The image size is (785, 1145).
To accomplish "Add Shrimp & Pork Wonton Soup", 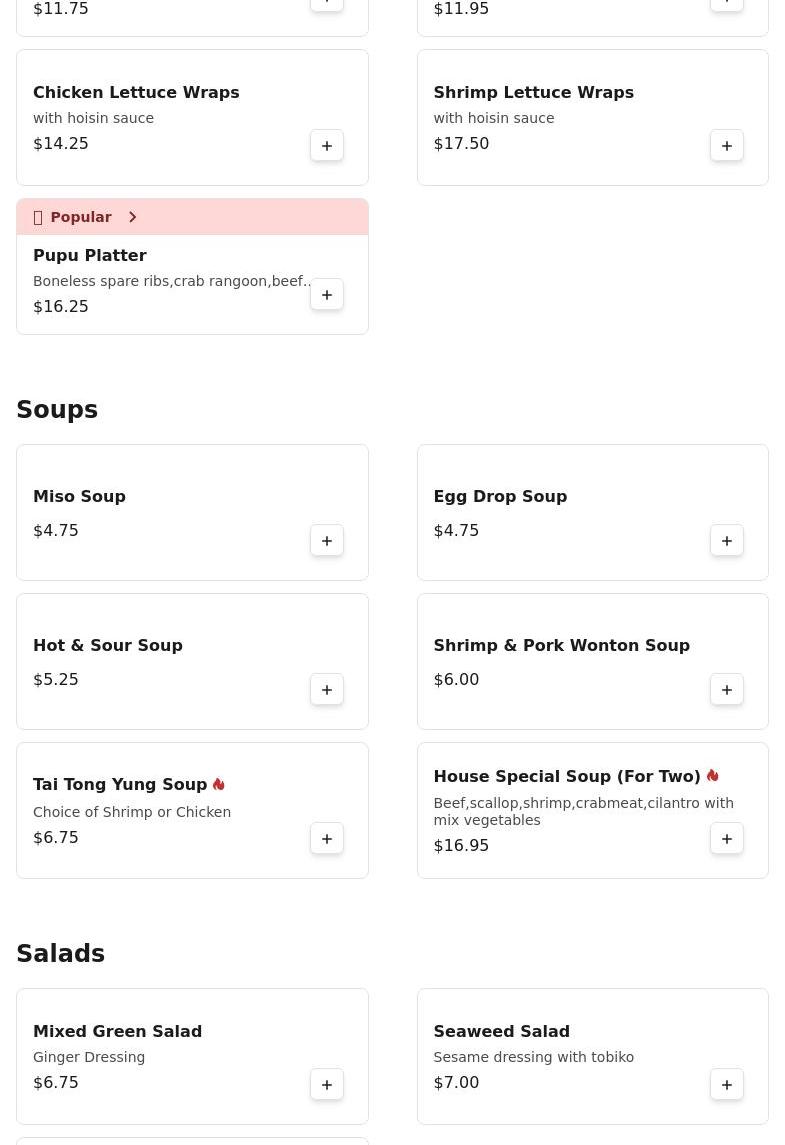I will 727,690.
